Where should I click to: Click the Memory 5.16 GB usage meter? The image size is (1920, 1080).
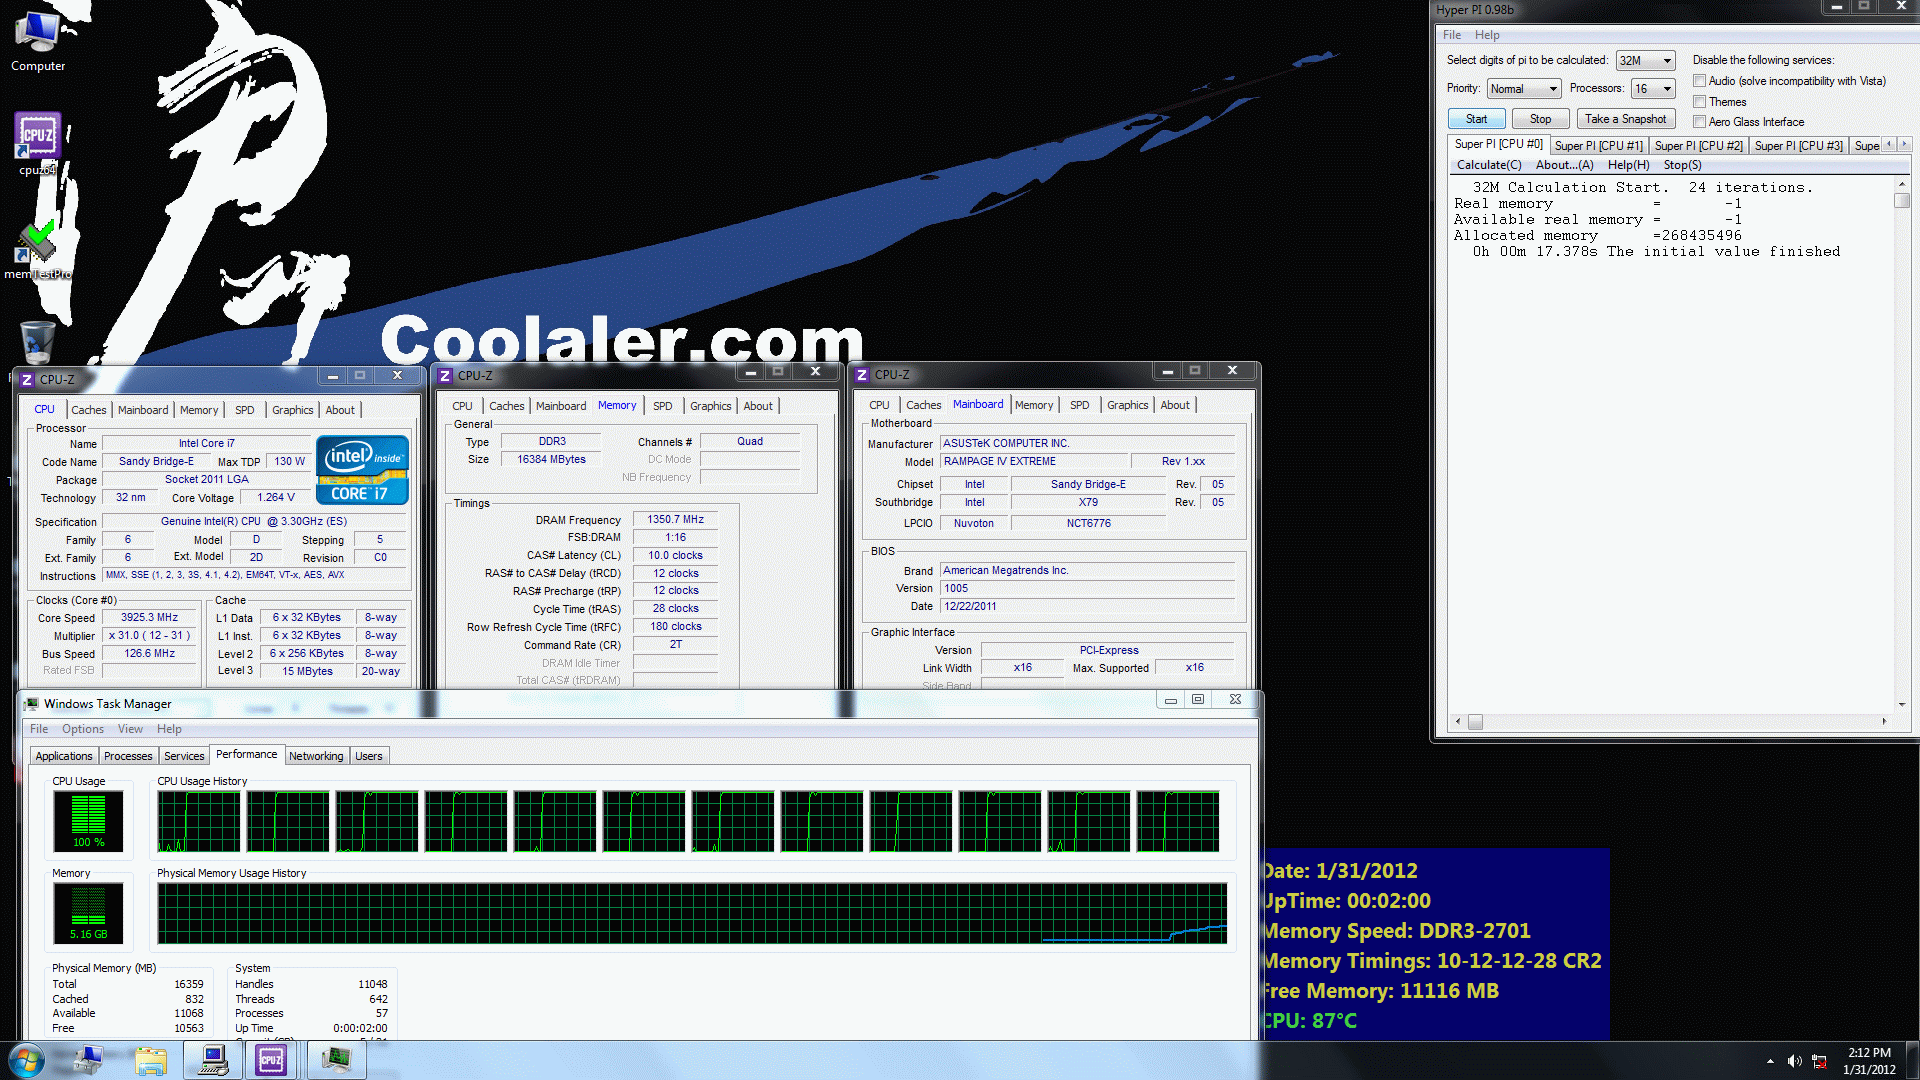tap(88, 913)
